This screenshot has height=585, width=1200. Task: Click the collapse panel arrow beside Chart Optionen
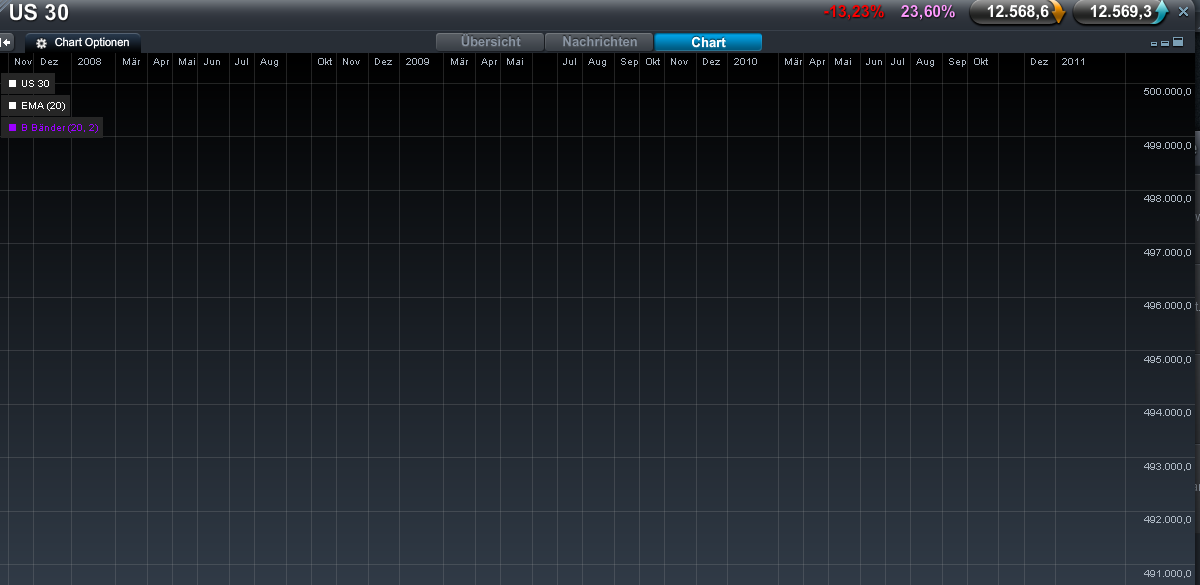coord(7,42)
